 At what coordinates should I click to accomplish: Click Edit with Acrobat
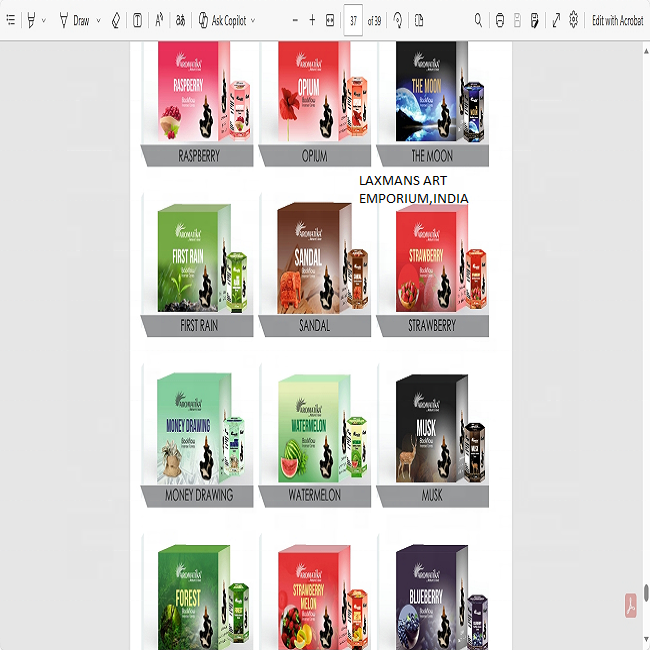click(x=617, y=20)
